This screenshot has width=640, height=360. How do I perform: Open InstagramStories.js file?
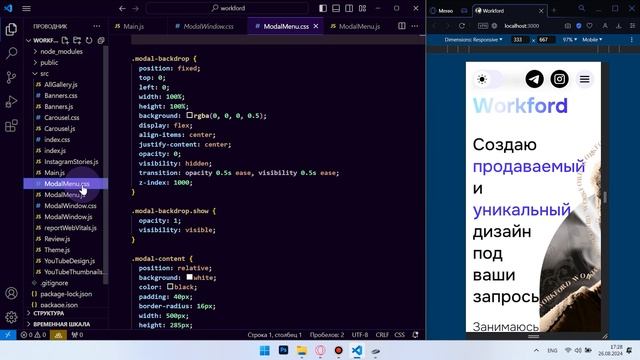(71, 162)
